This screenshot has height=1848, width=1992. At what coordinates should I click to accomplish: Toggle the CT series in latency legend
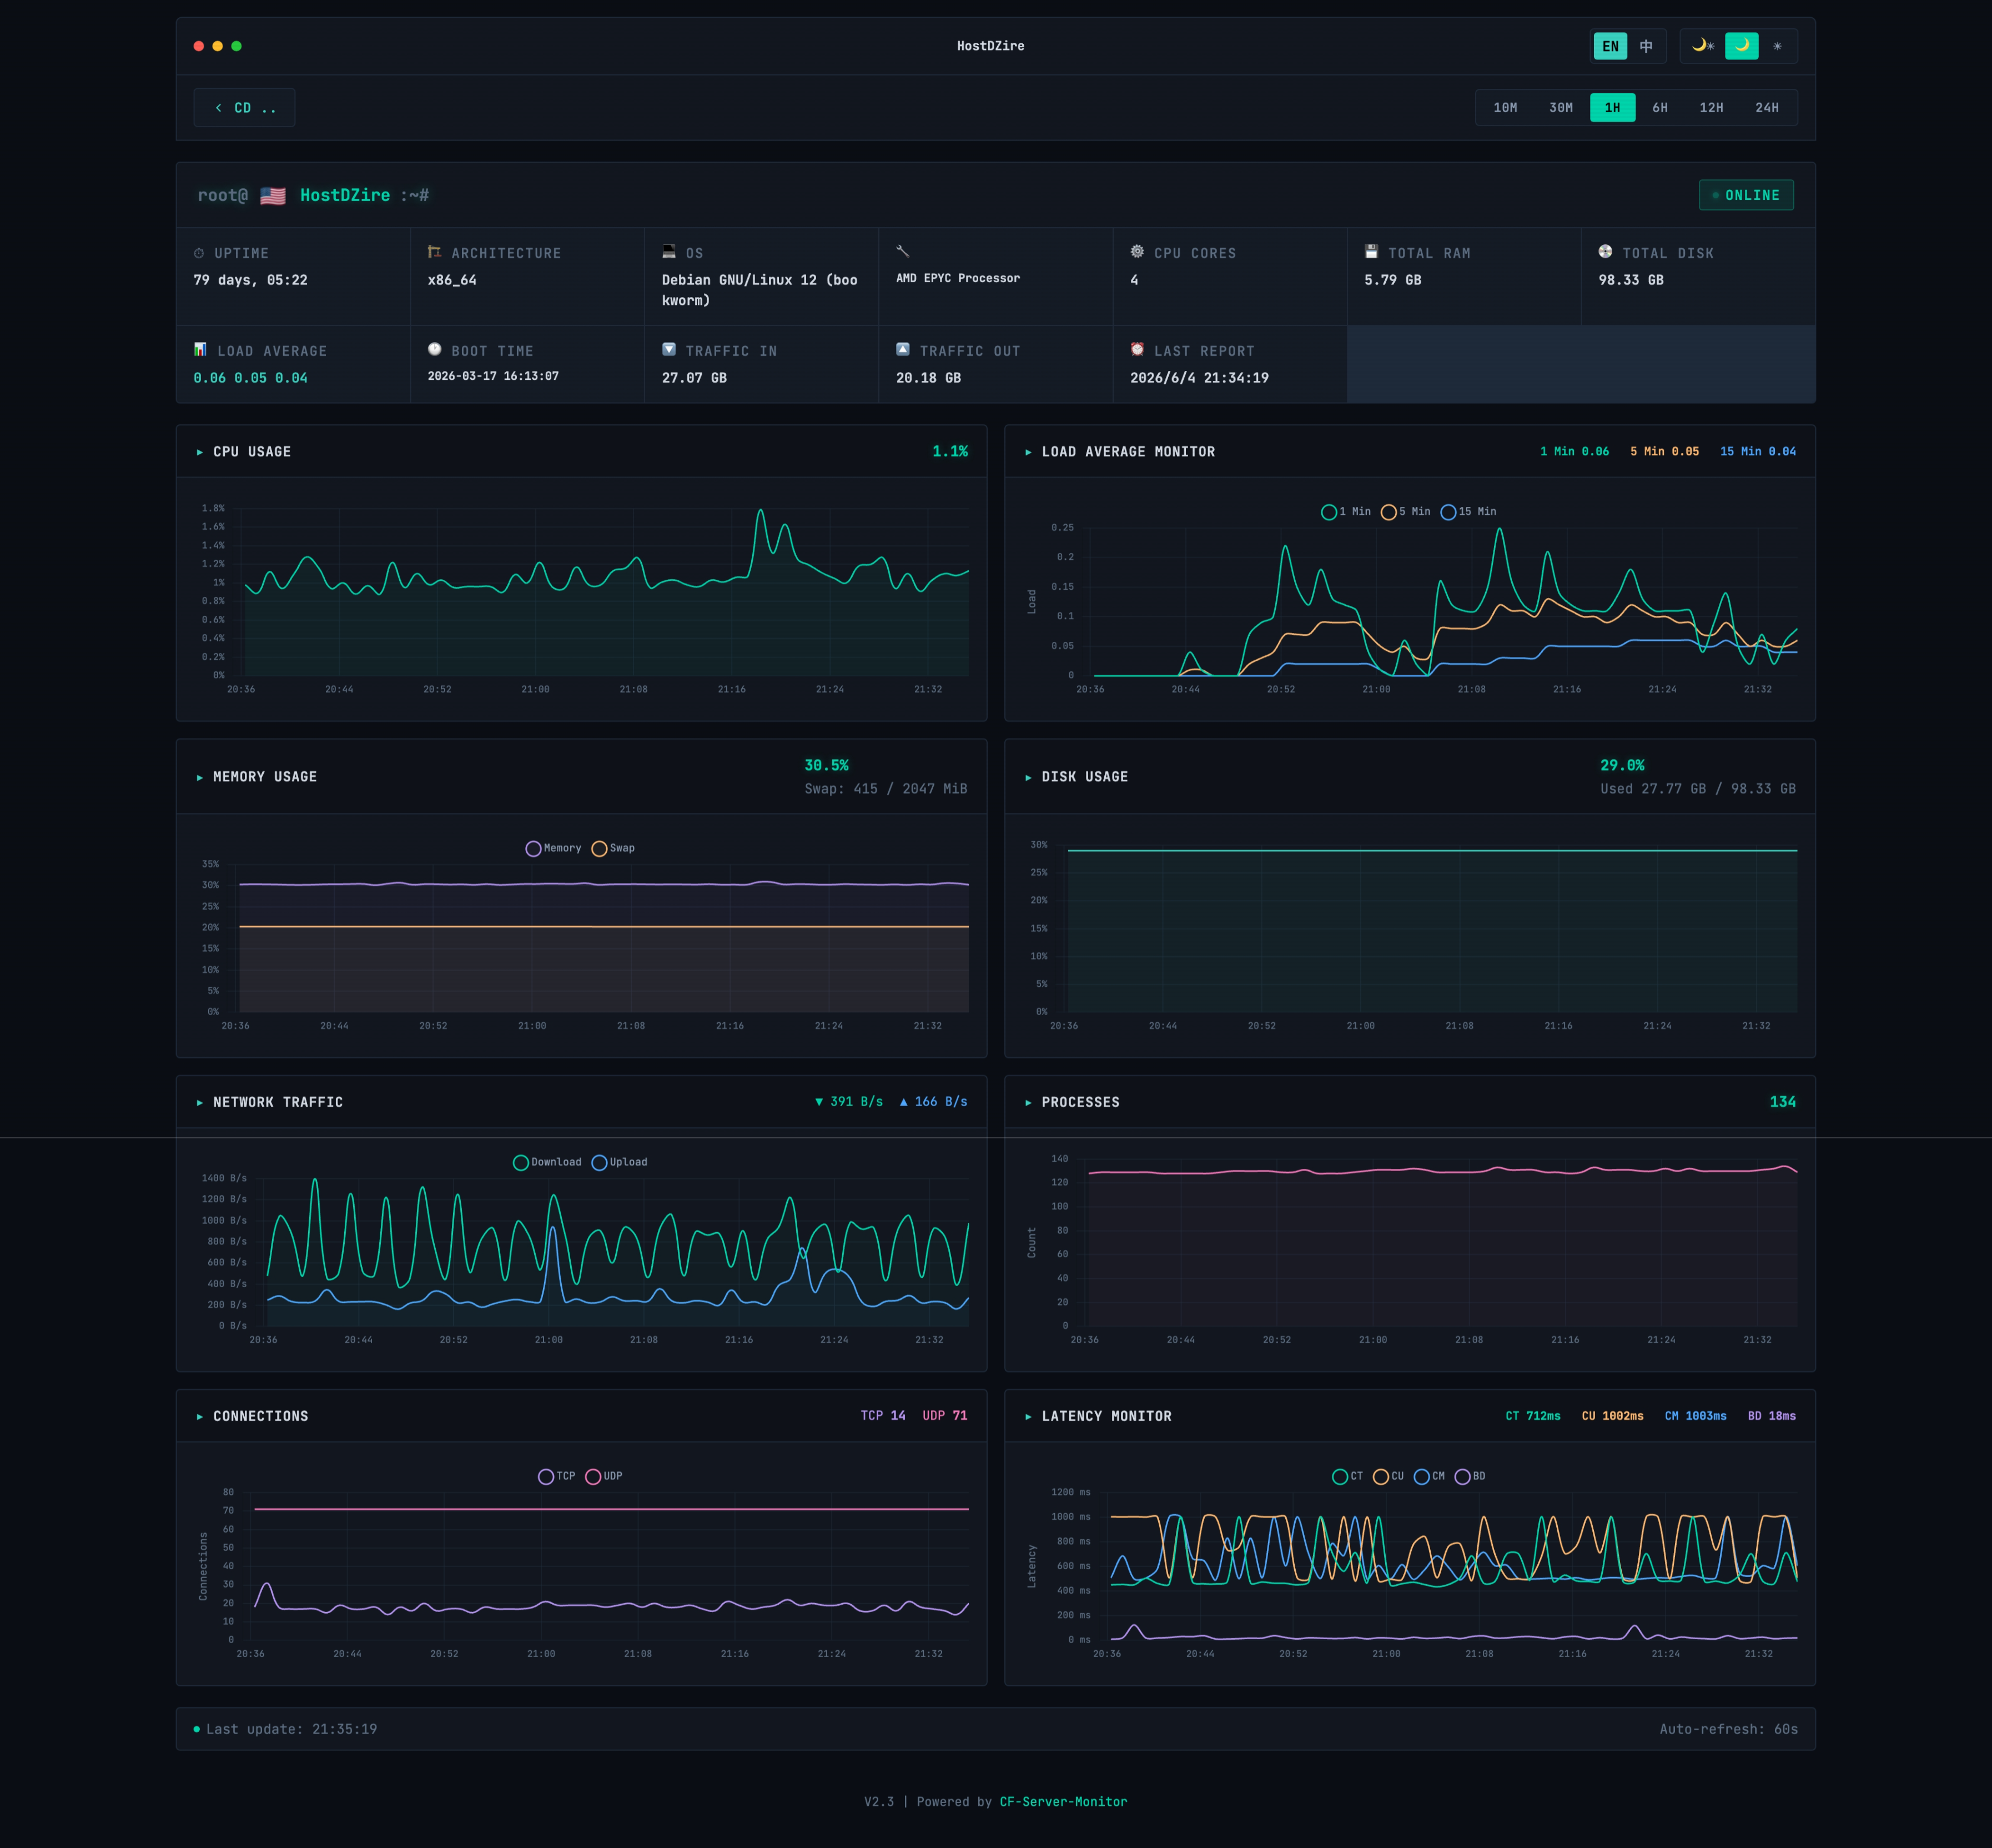tap(1348, 1476)
